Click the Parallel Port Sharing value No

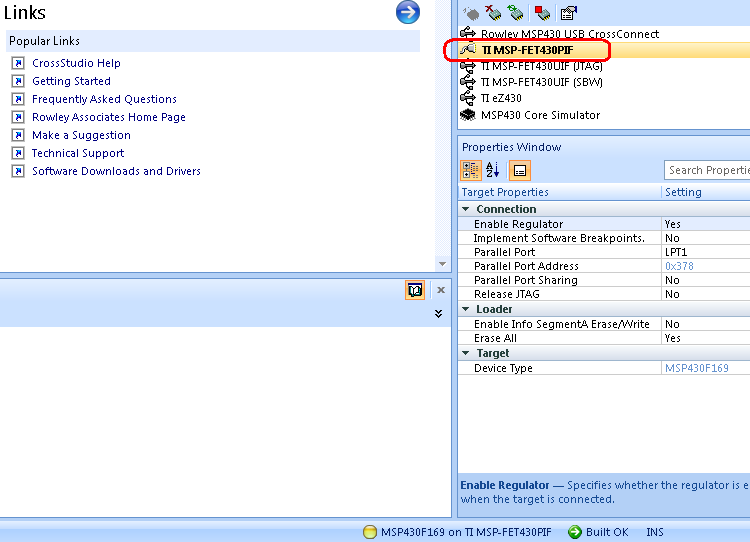point(672,280)
